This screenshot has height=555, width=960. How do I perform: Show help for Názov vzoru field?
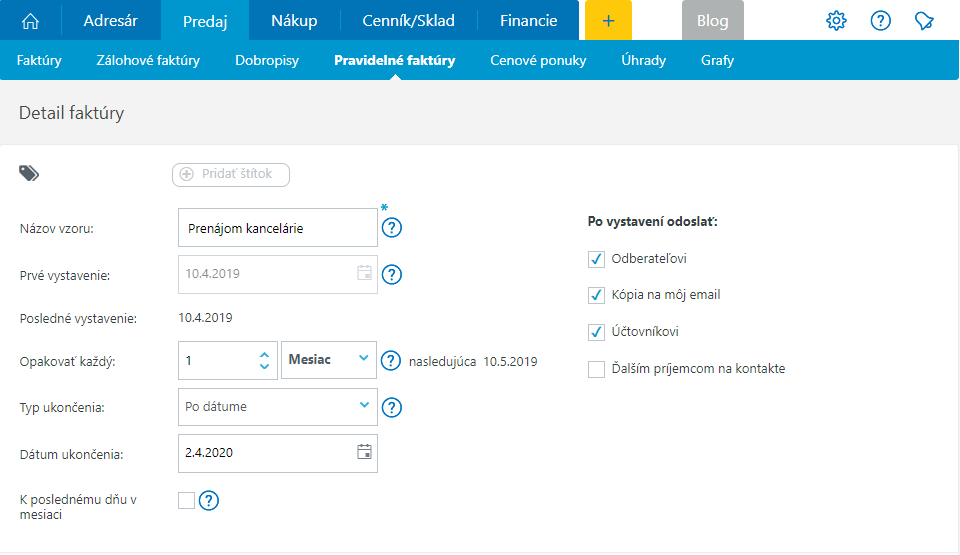[392, 228]
